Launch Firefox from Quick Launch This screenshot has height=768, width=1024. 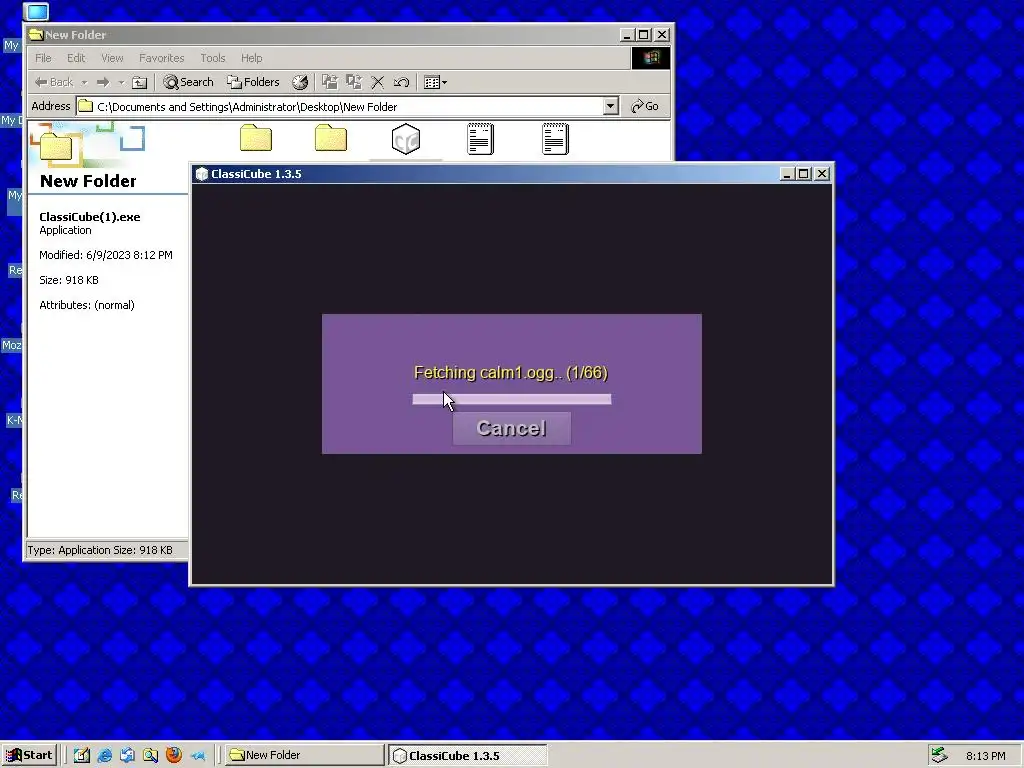pos(174,755)
